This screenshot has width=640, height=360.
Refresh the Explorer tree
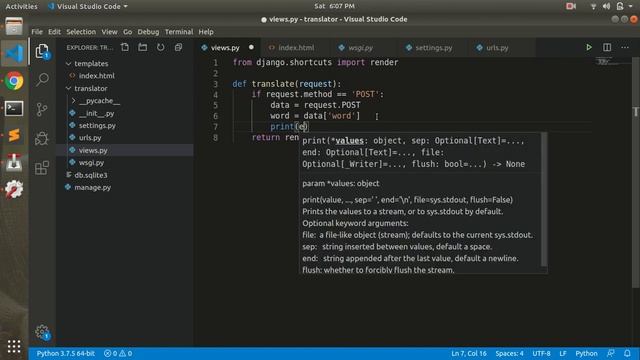[x=160, y=47]
